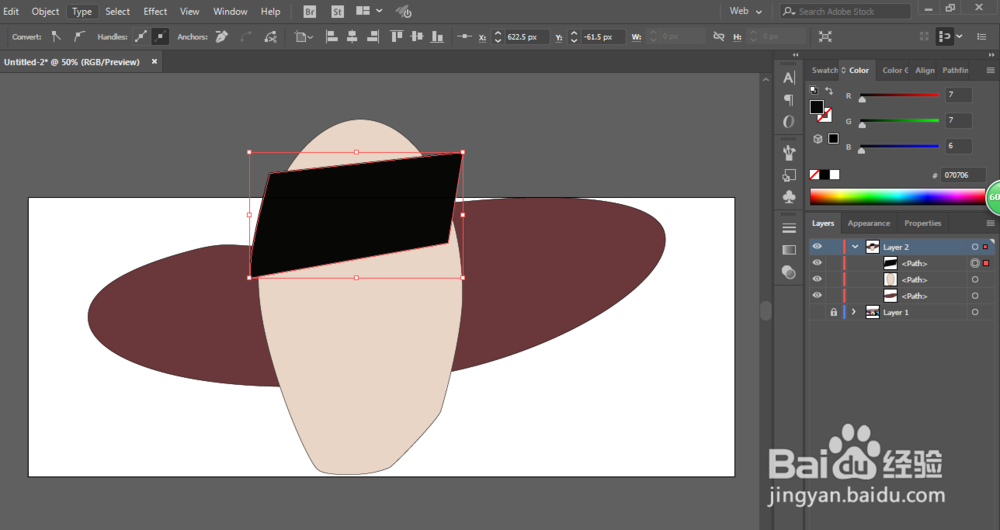Viewport: 1000px width, 530px height.
Task: Unlock Layer 1 via the padlock icon
Action: [833, 312]
